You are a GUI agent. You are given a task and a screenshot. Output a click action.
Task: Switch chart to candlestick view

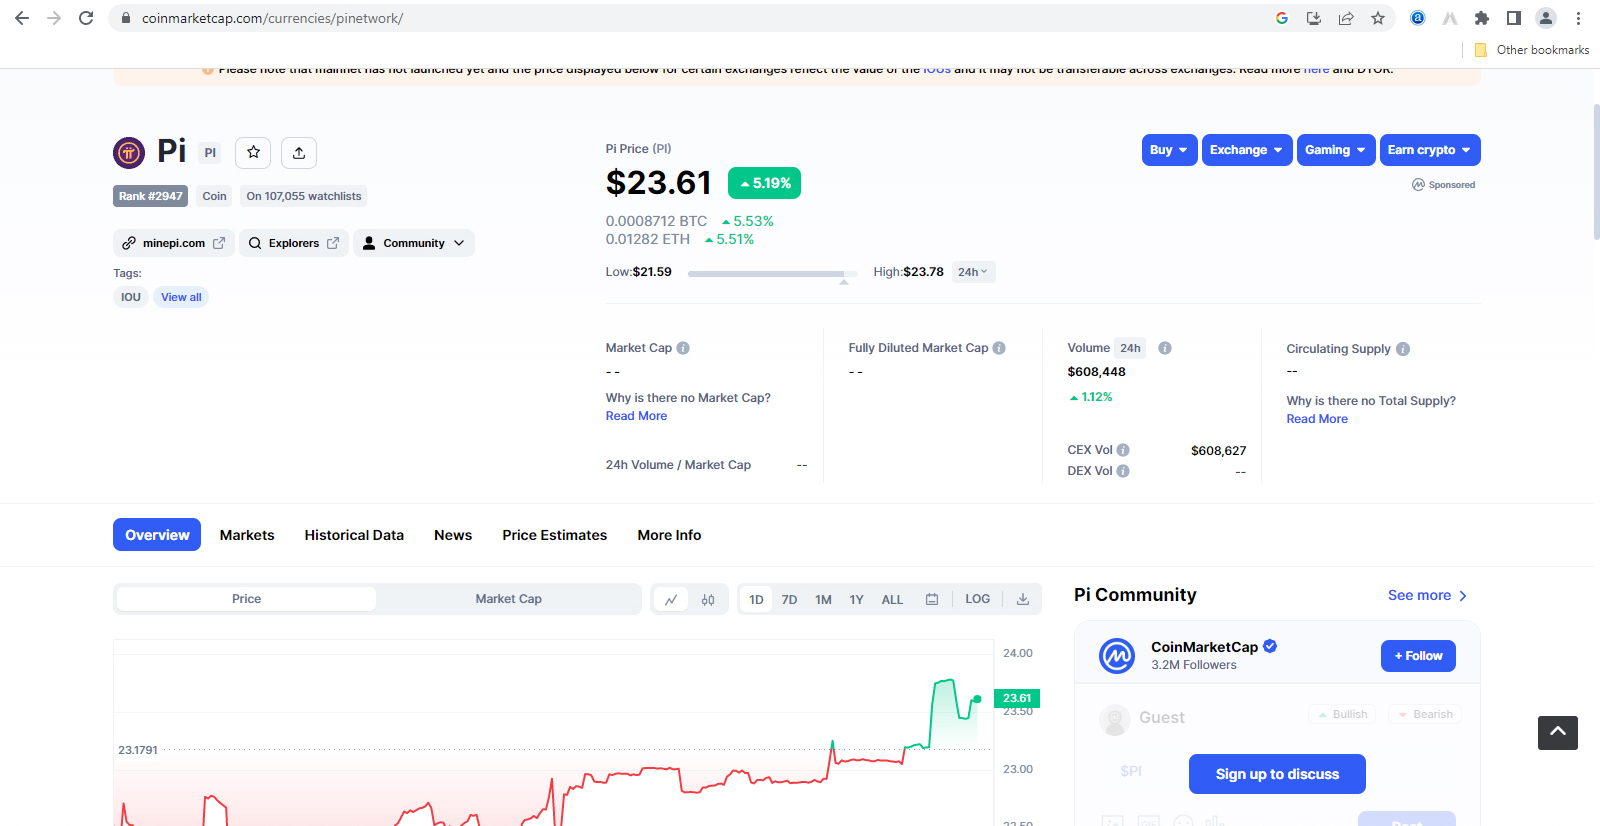pos(708,599)
